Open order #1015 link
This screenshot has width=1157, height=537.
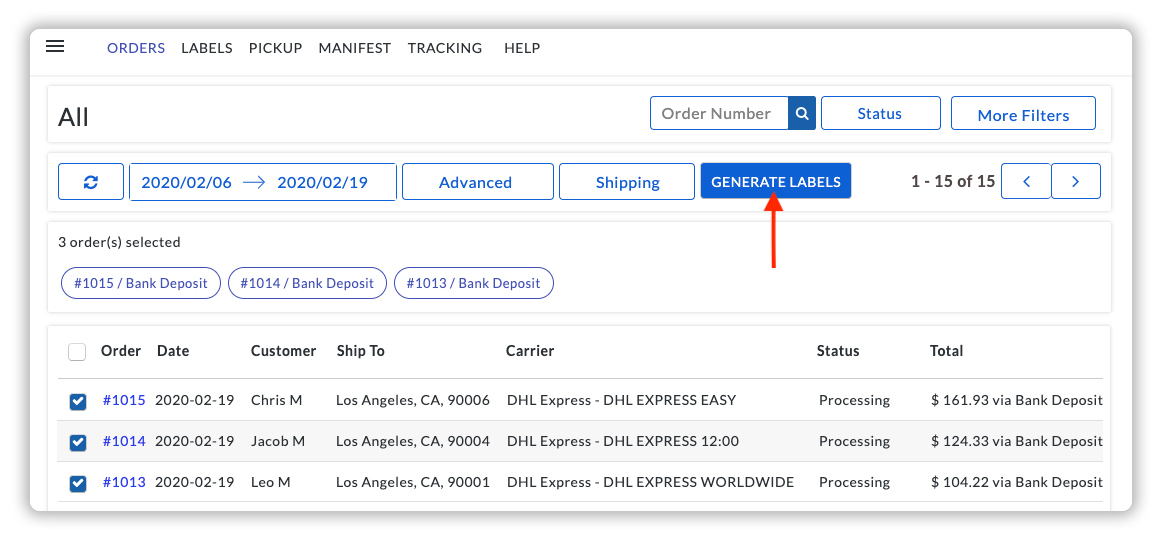click(x=124, y=401)
